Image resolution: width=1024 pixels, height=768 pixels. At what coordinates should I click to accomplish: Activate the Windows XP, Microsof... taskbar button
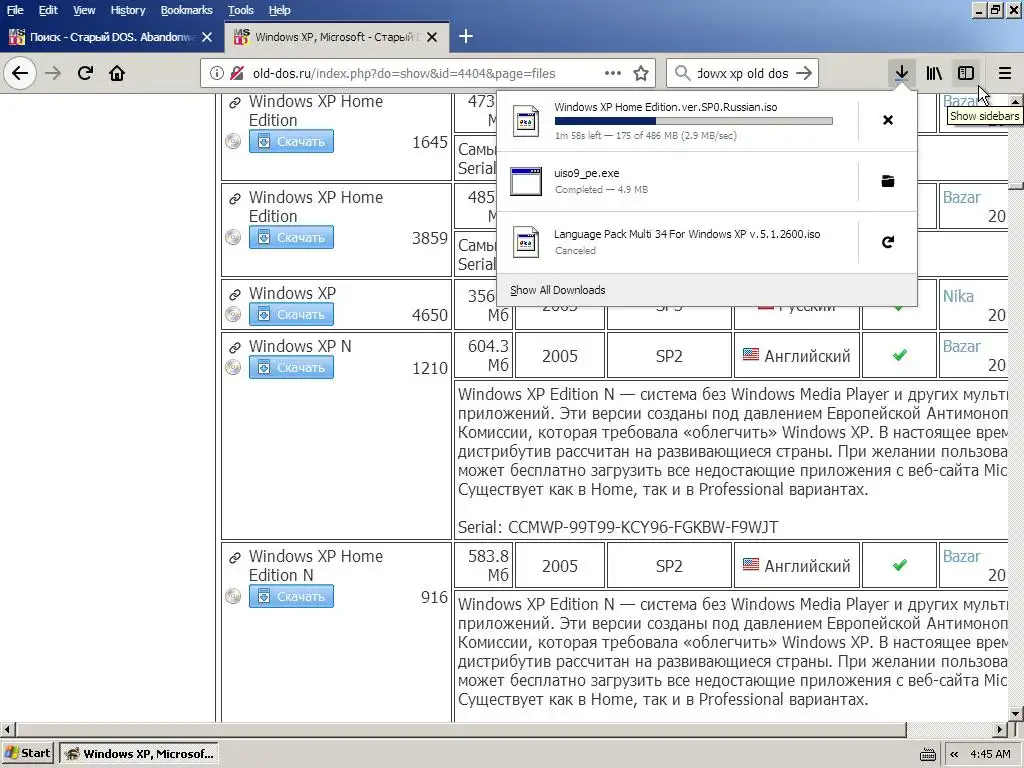[x=139, y=754]
